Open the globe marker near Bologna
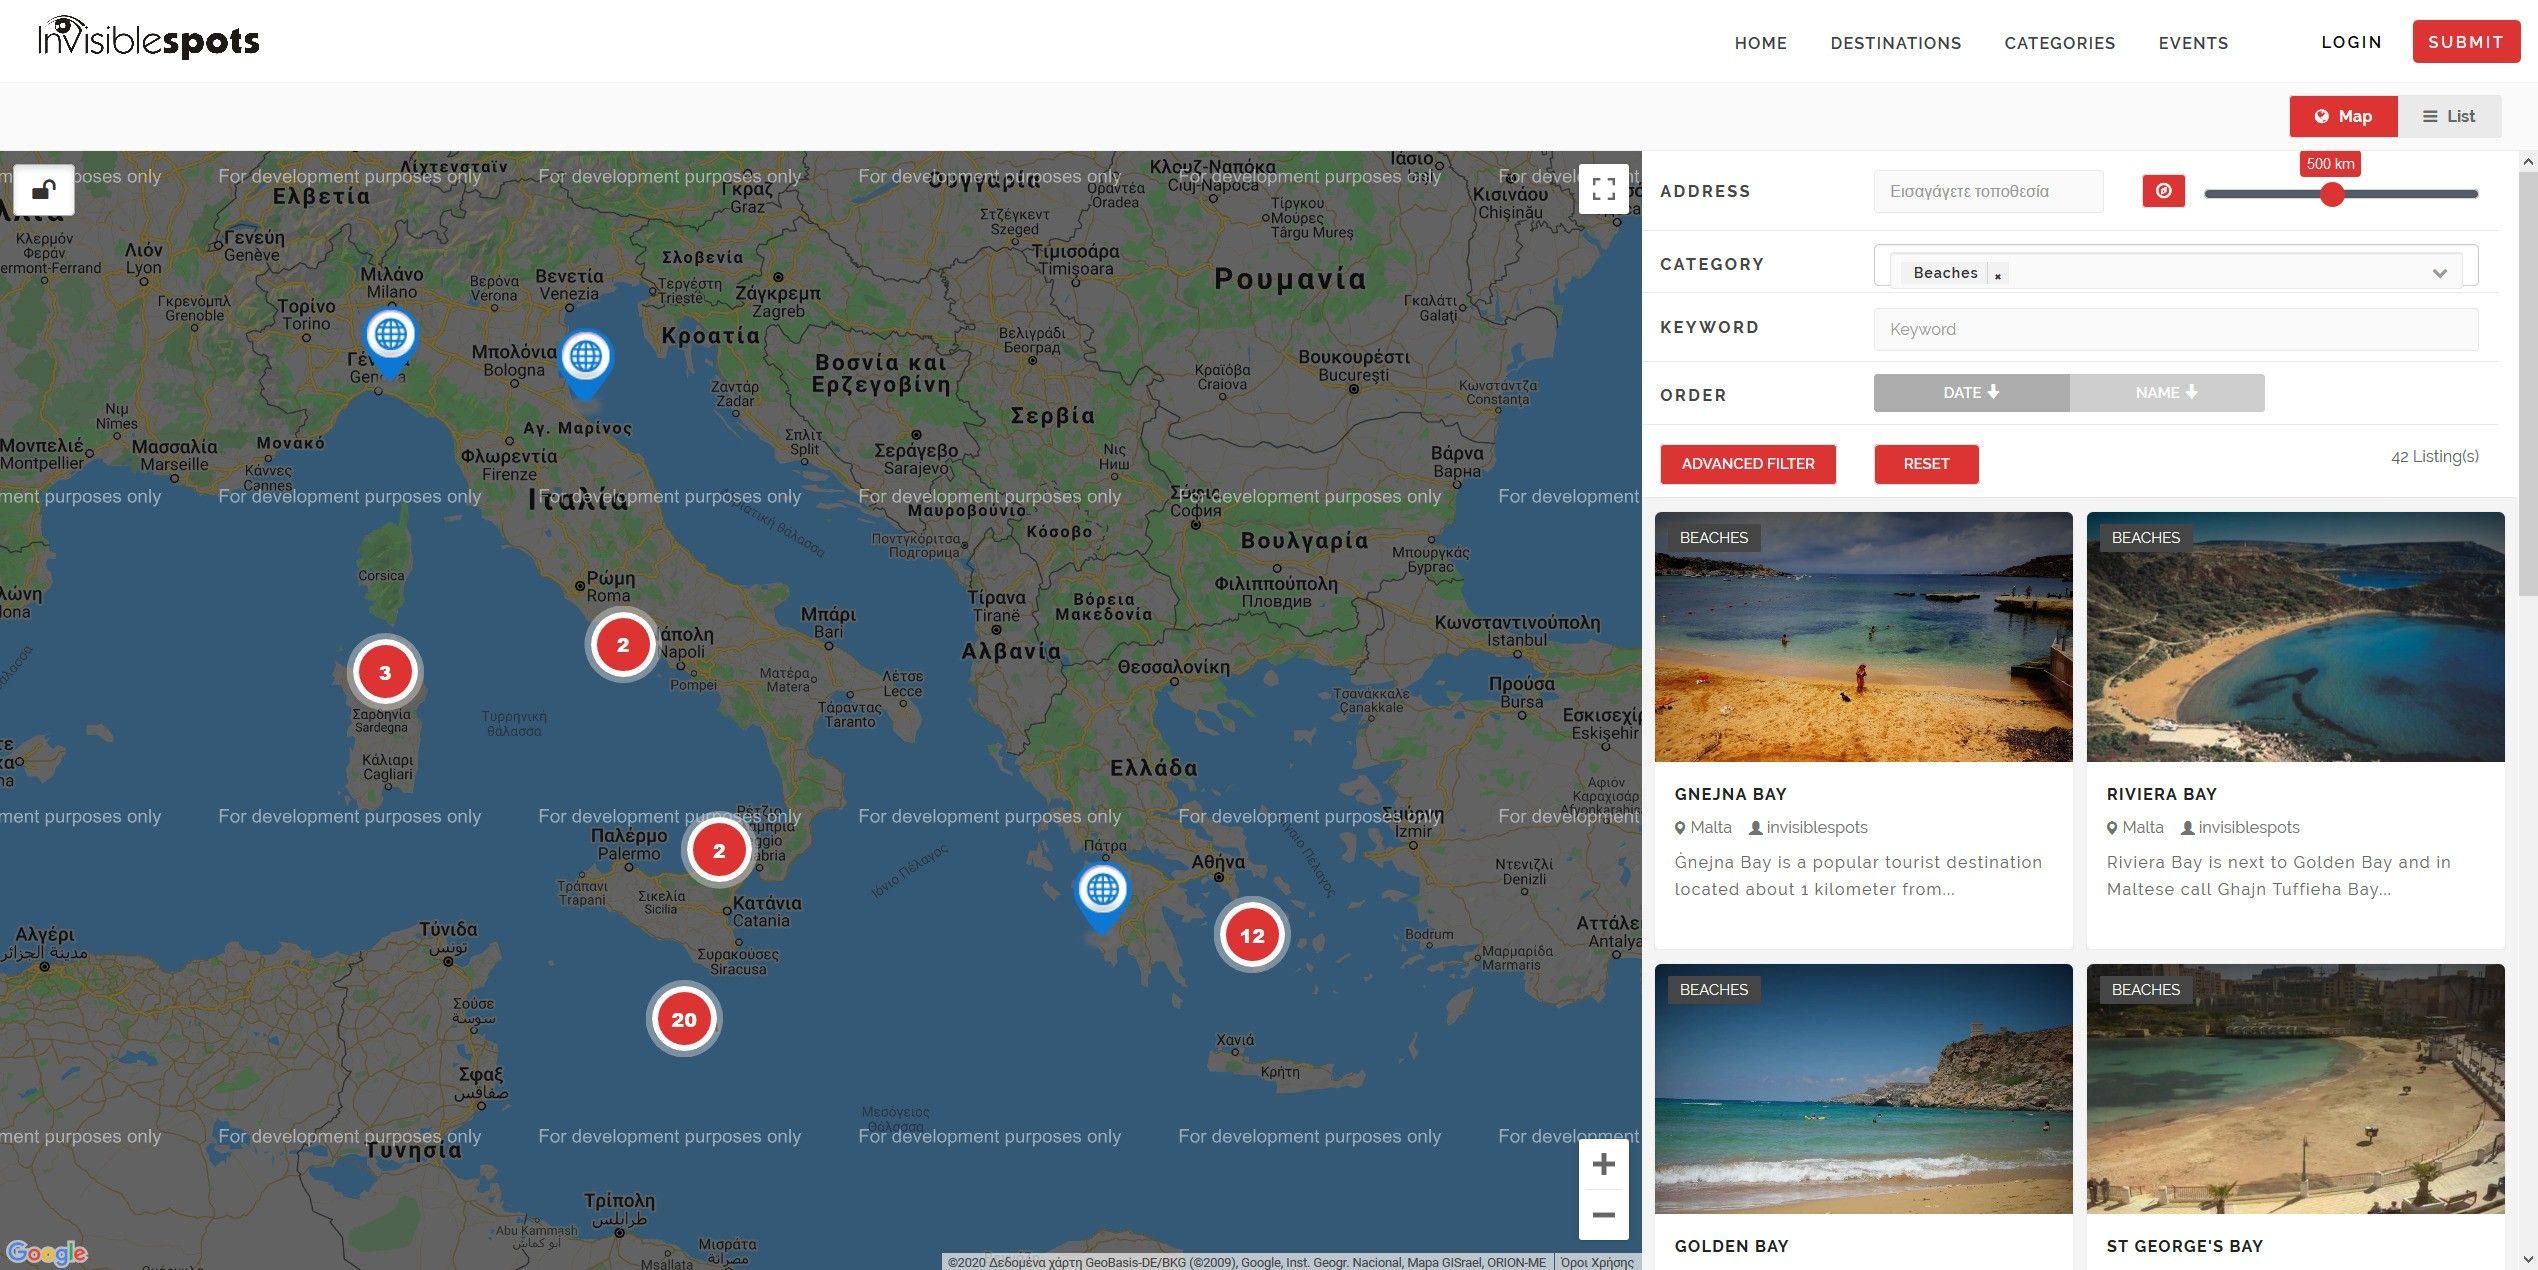Screen dimensions: 2538x1270 coord(586,364)
